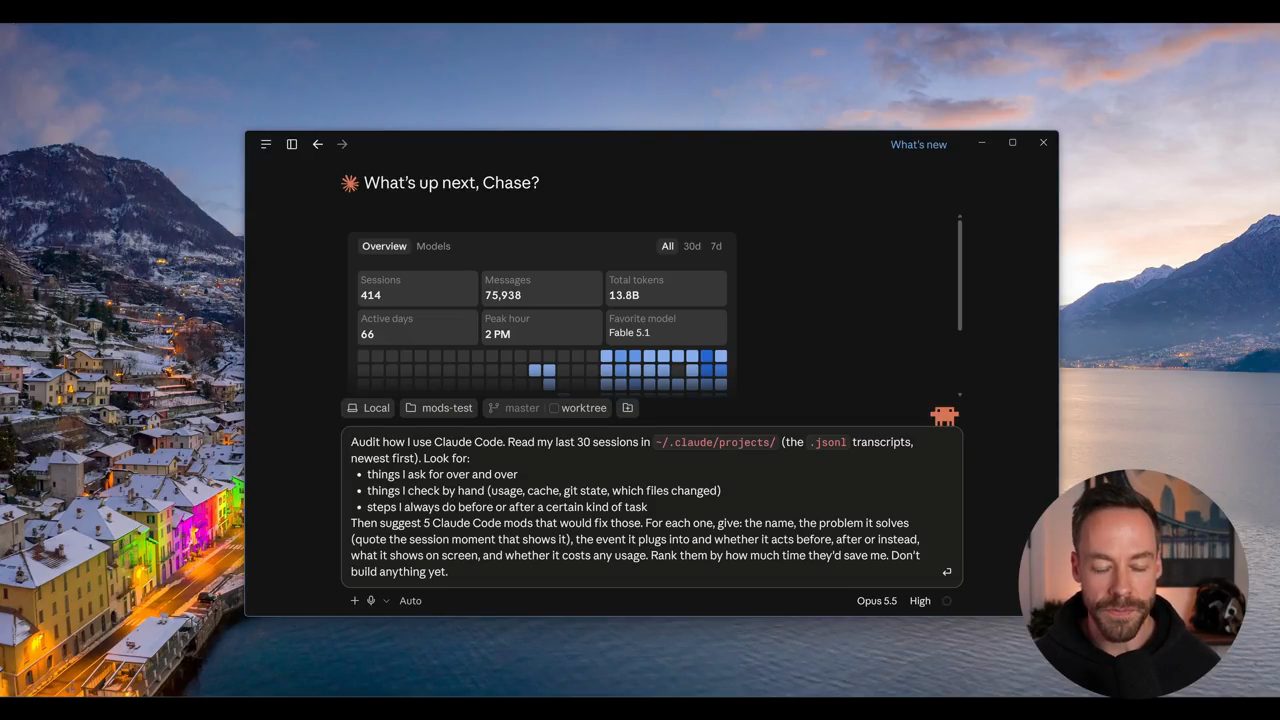
Task: Click into the prompt text input box
Action: pyautogui.click(x=652, y=507)
